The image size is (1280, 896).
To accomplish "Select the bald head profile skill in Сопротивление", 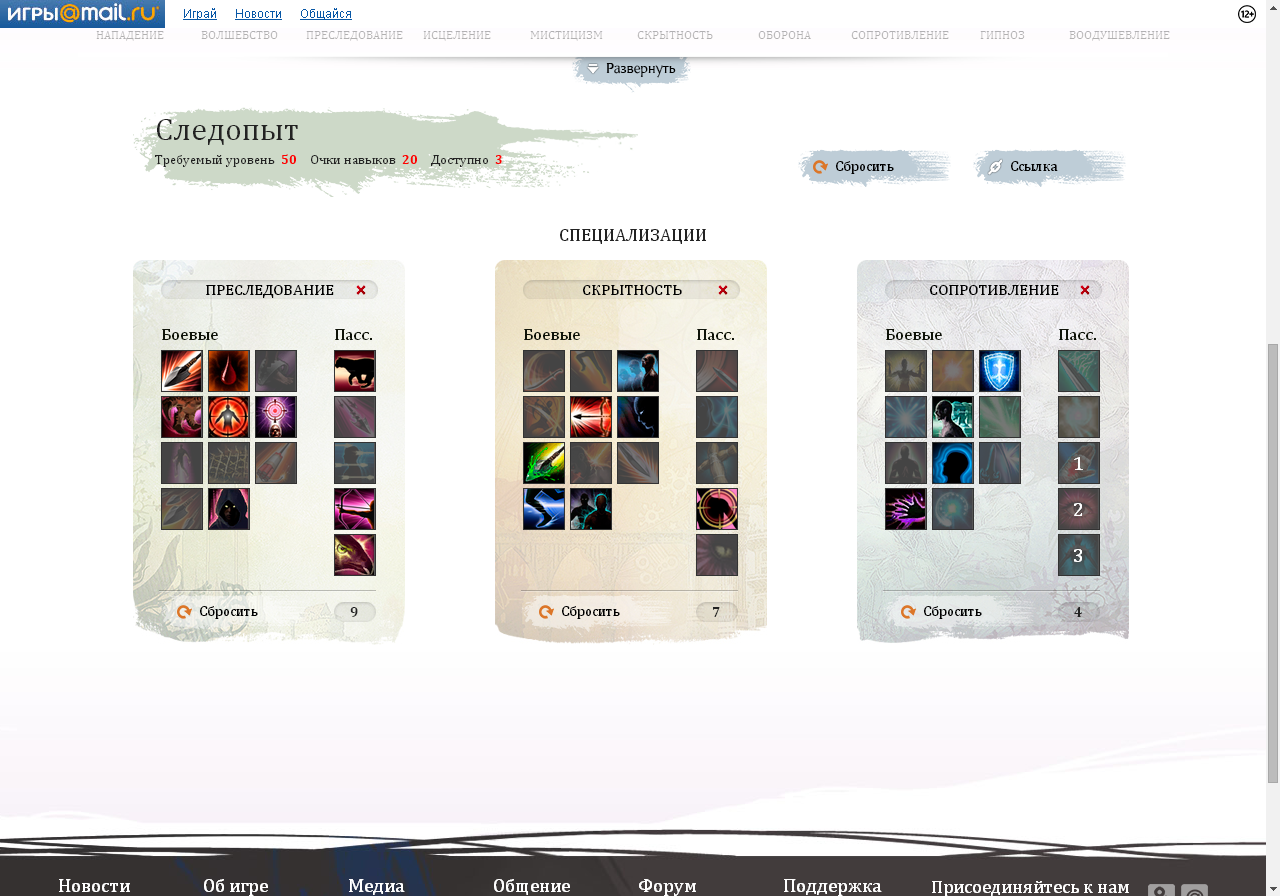I will [953, 417].
